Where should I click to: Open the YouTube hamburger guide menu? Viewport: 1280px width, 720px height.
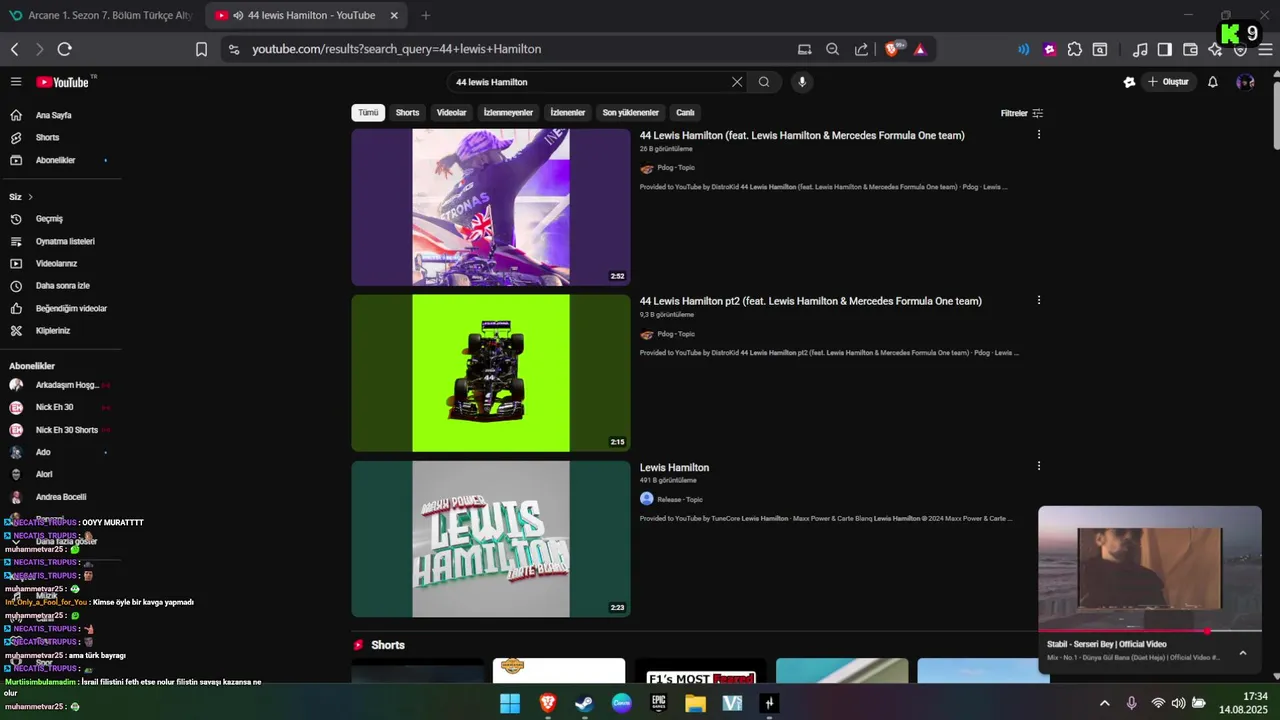click(16, 82)
